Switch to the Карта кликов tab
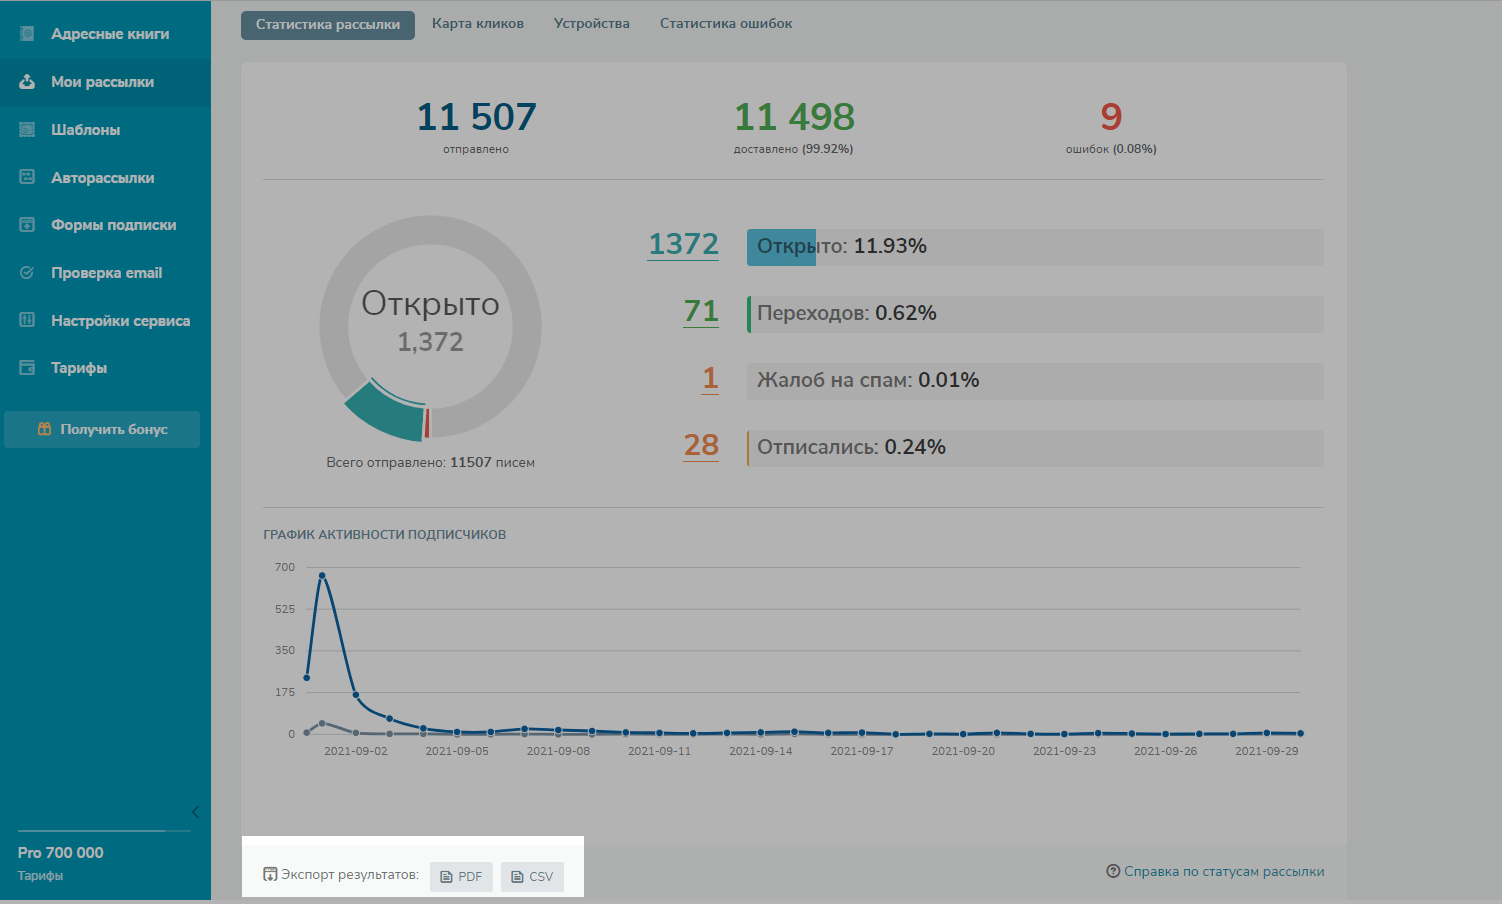 pyautogui.click(x=477, y=24)
